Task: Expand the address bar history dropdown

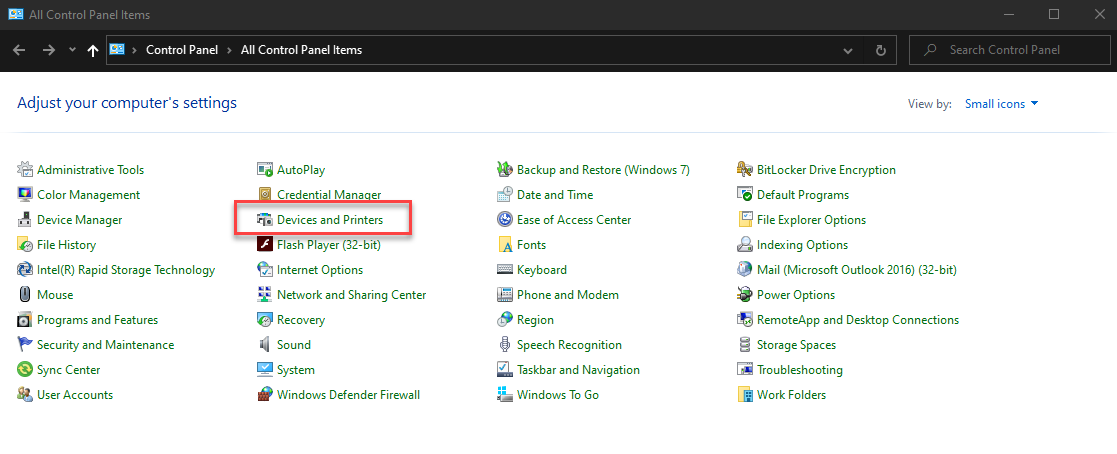Action: [x=848, y=50]
